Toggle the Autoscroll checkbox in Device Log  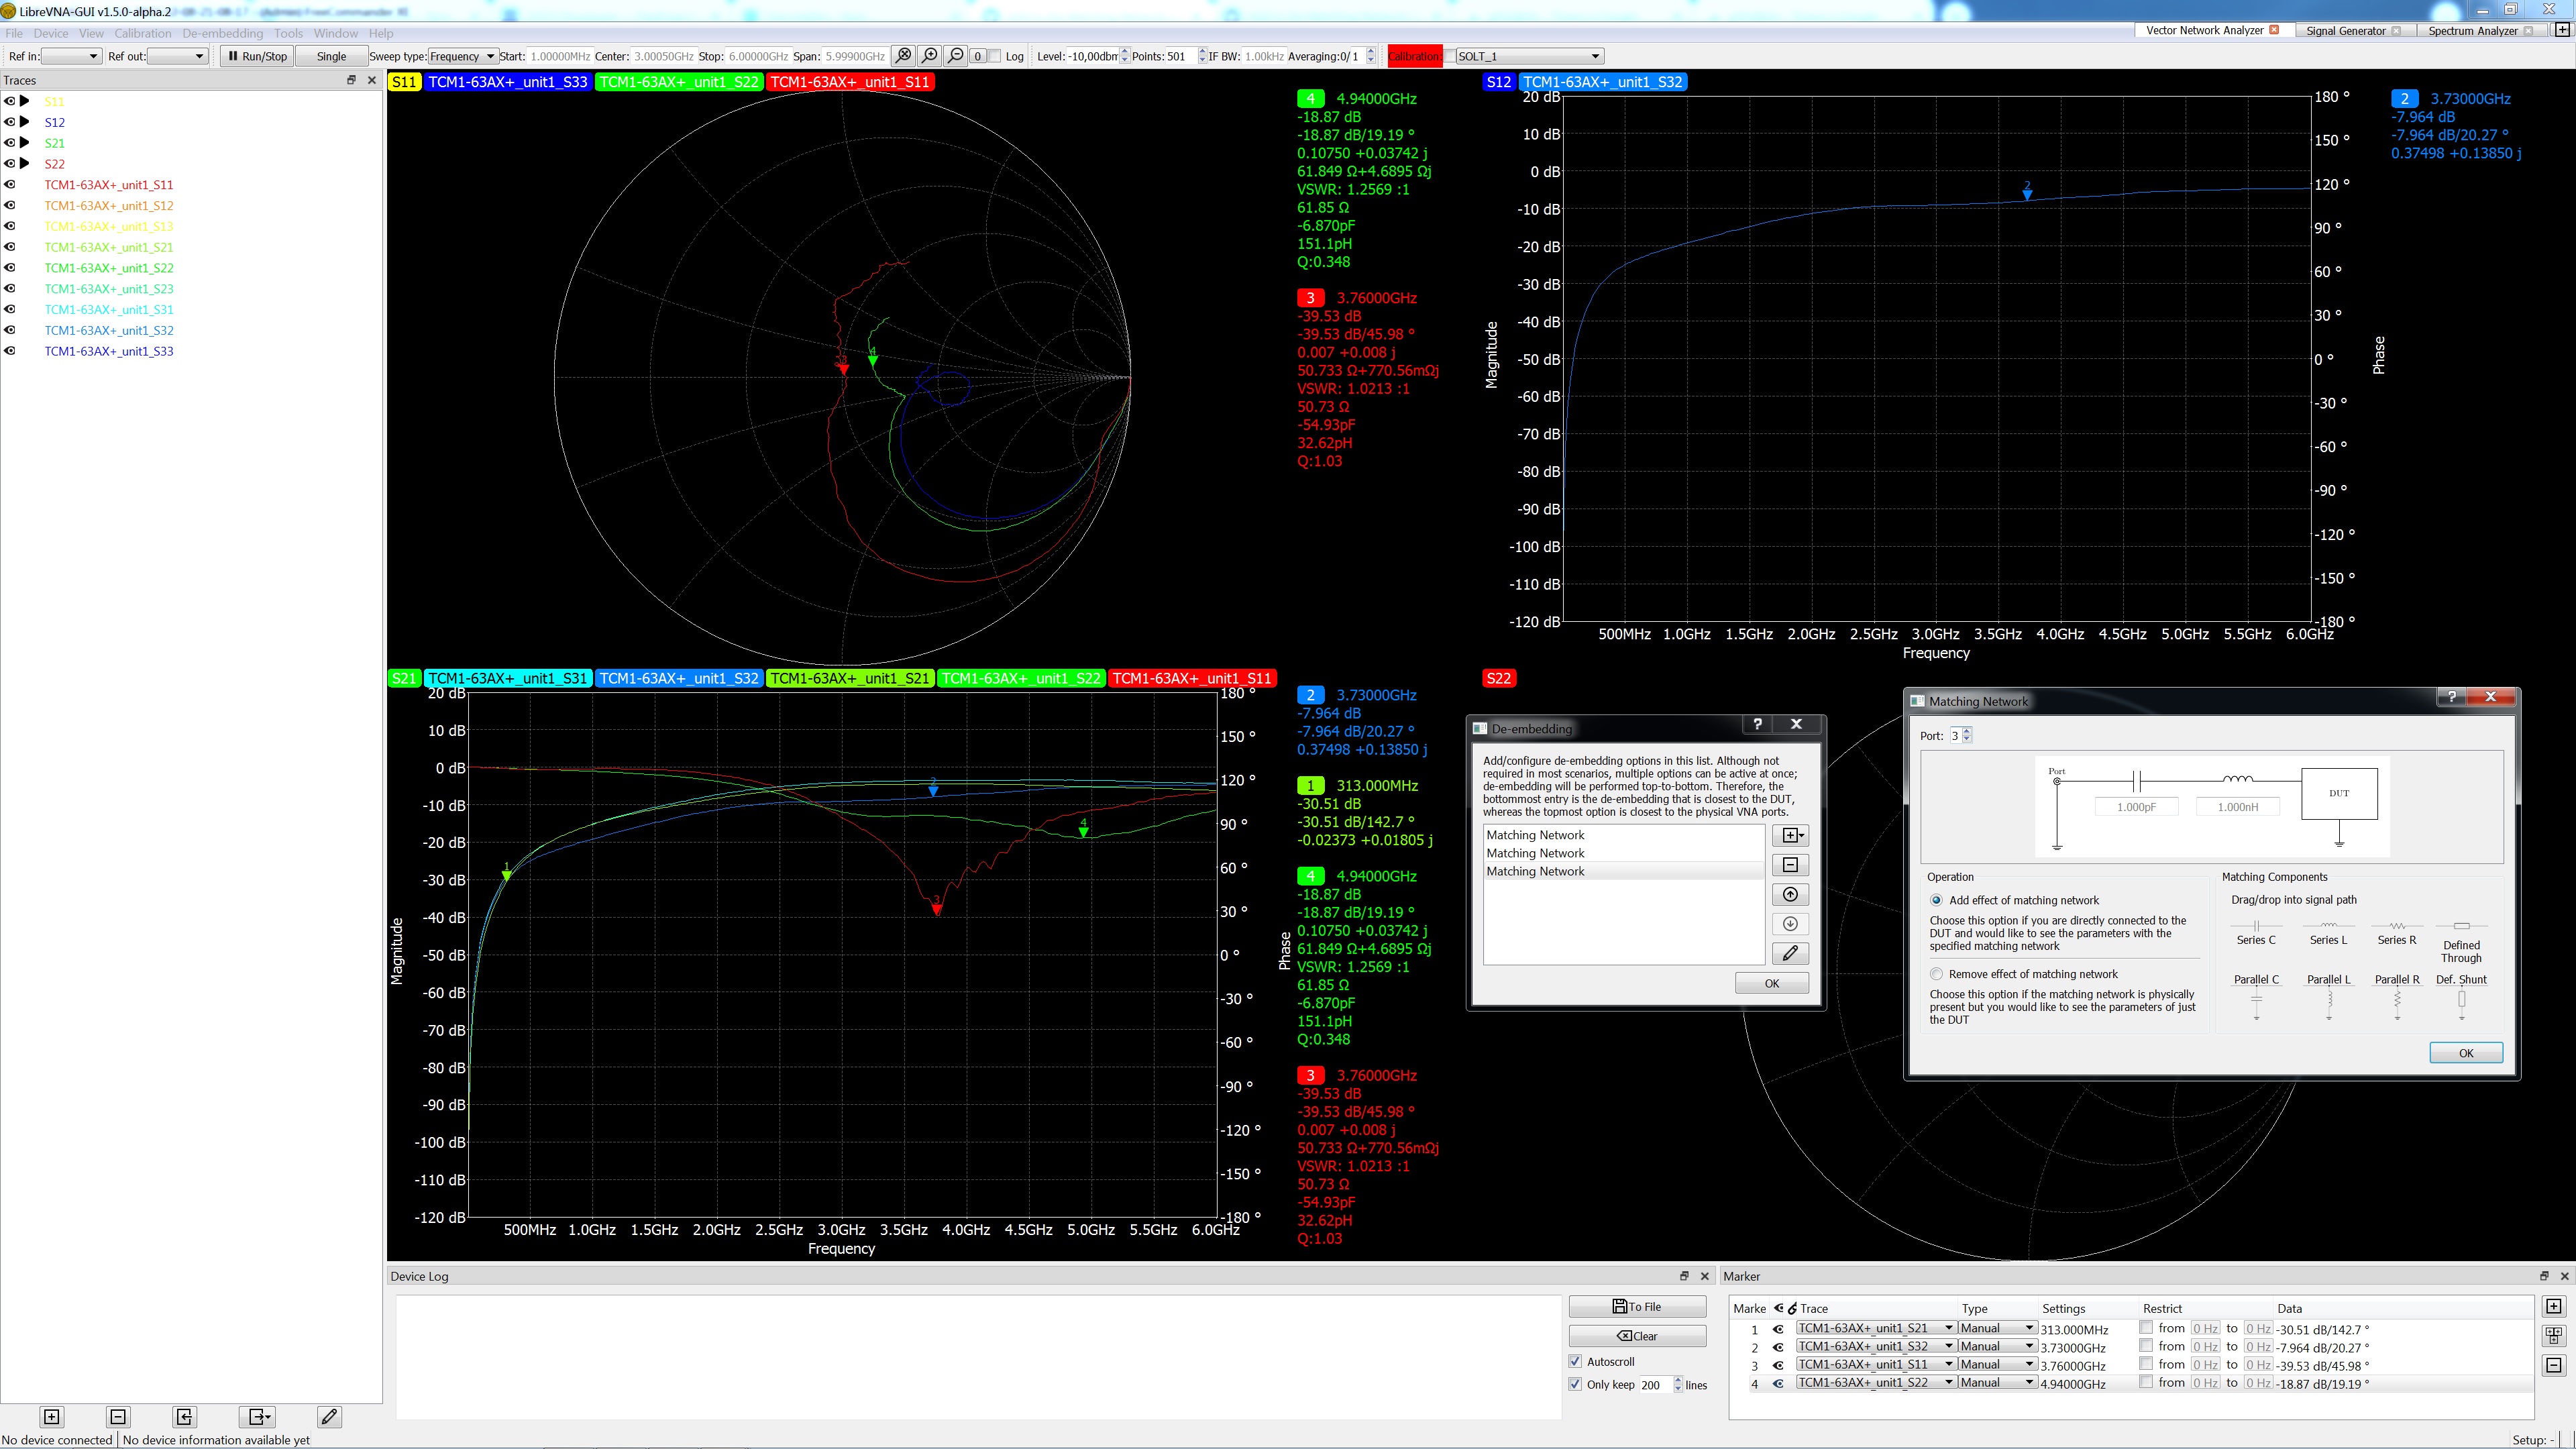(x=1576, y=1361)
